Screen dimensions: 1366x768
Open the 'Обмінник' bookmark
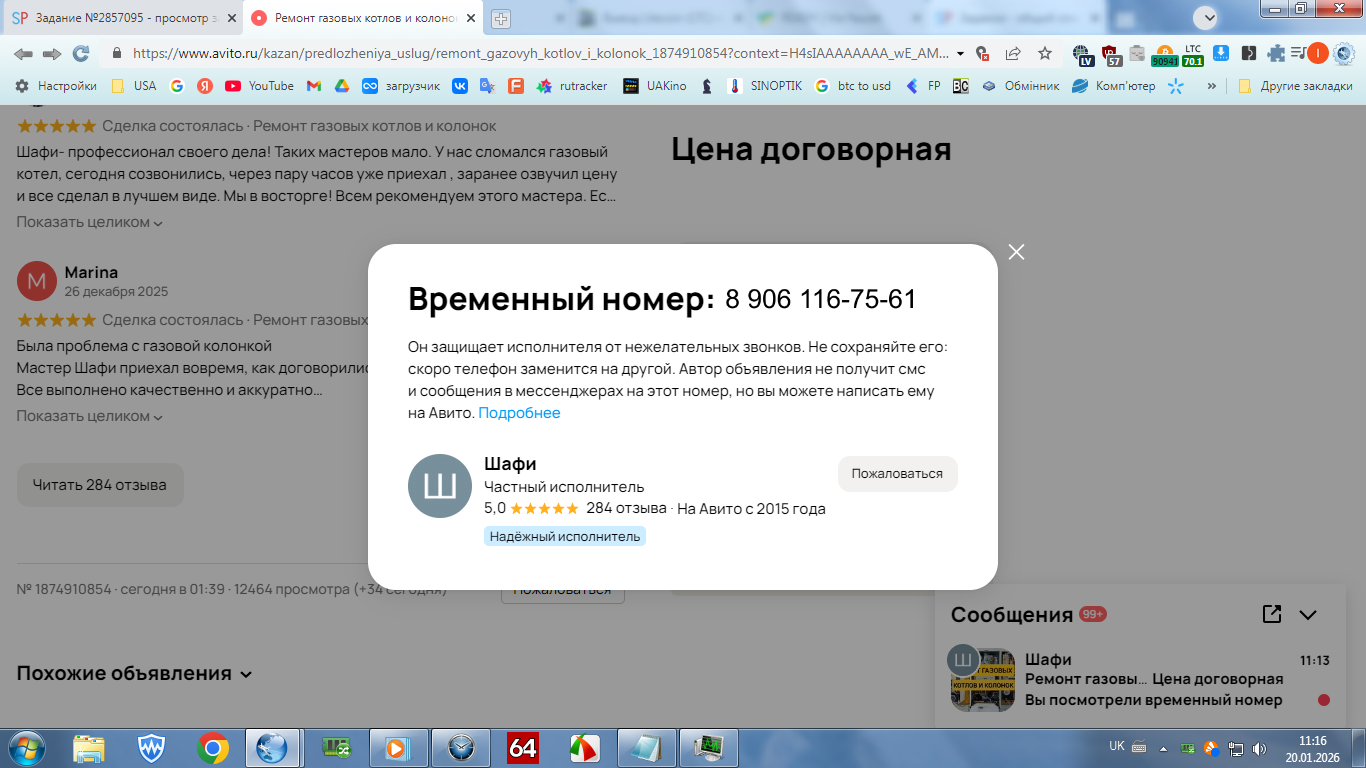tap(1020, 86)
